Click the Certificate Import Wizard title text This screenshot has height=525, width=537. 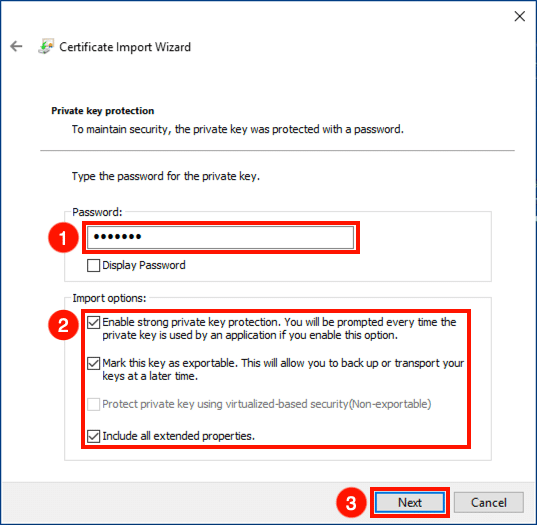[125, 47]
